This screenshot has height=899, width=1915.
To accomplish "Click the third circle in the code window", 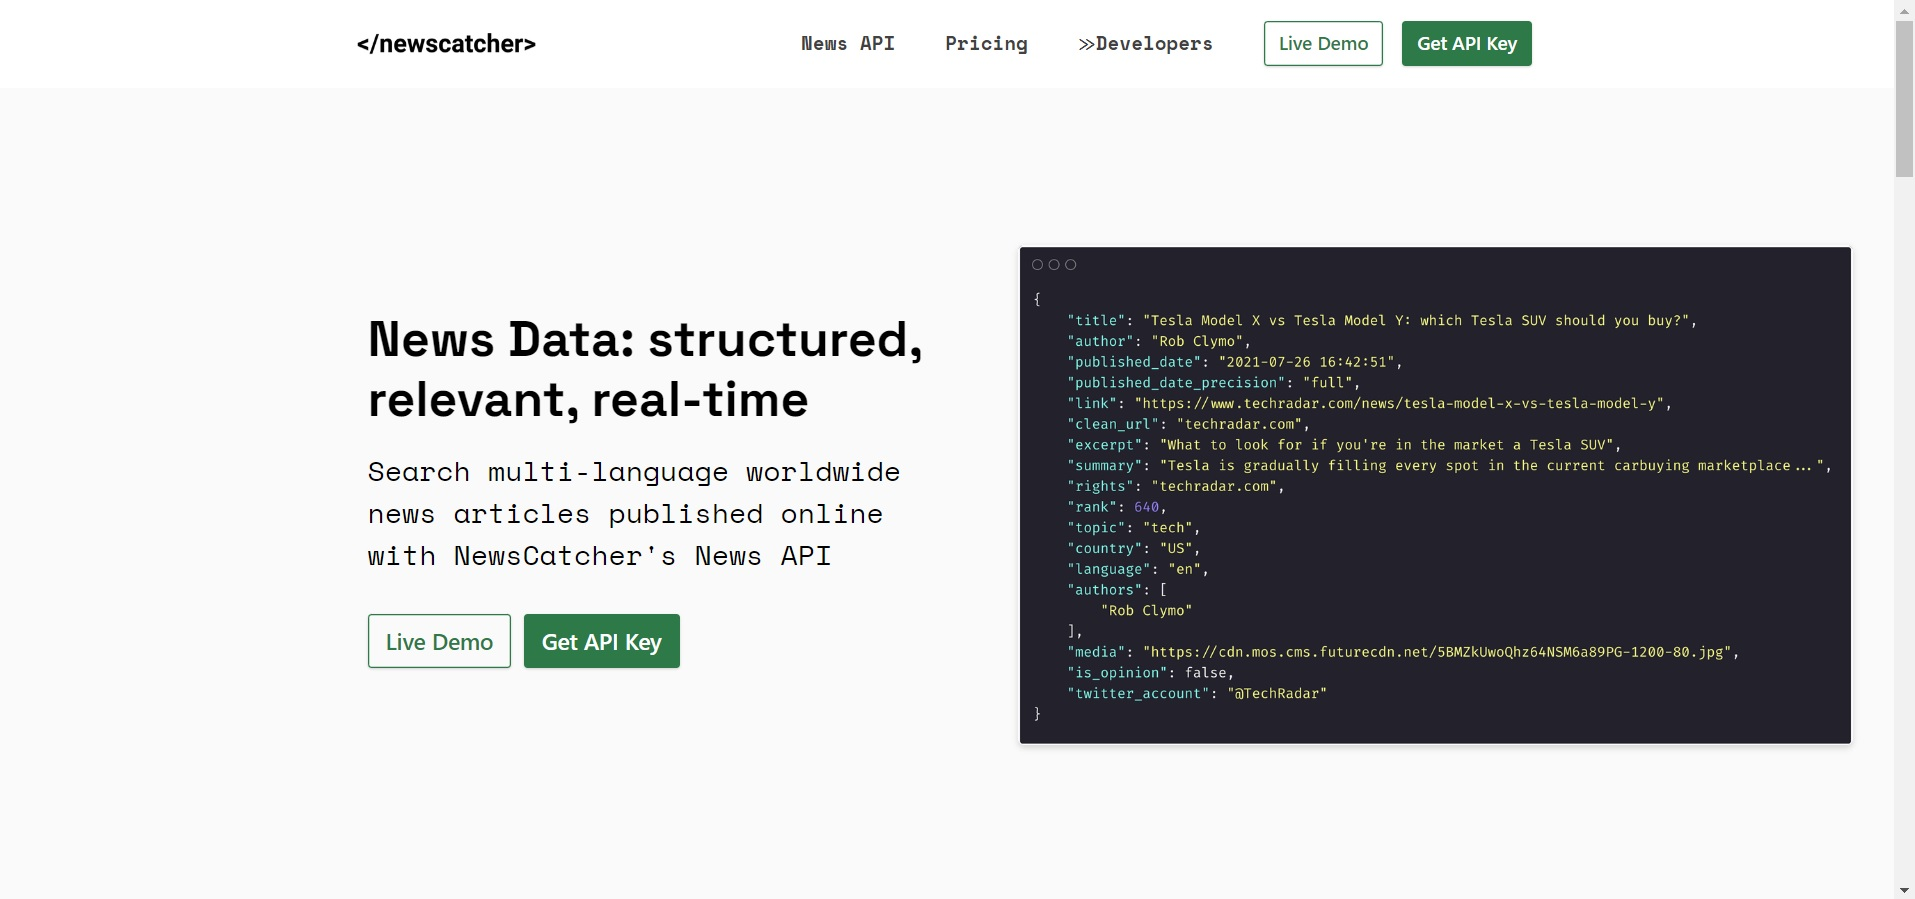I will [1071, 265].
